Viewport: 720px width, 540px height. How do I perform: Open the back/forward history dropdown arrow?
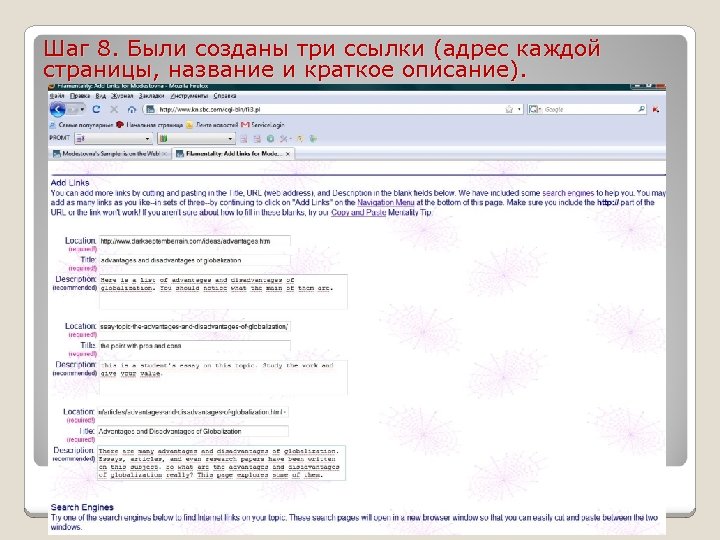(x=82, y=109)
